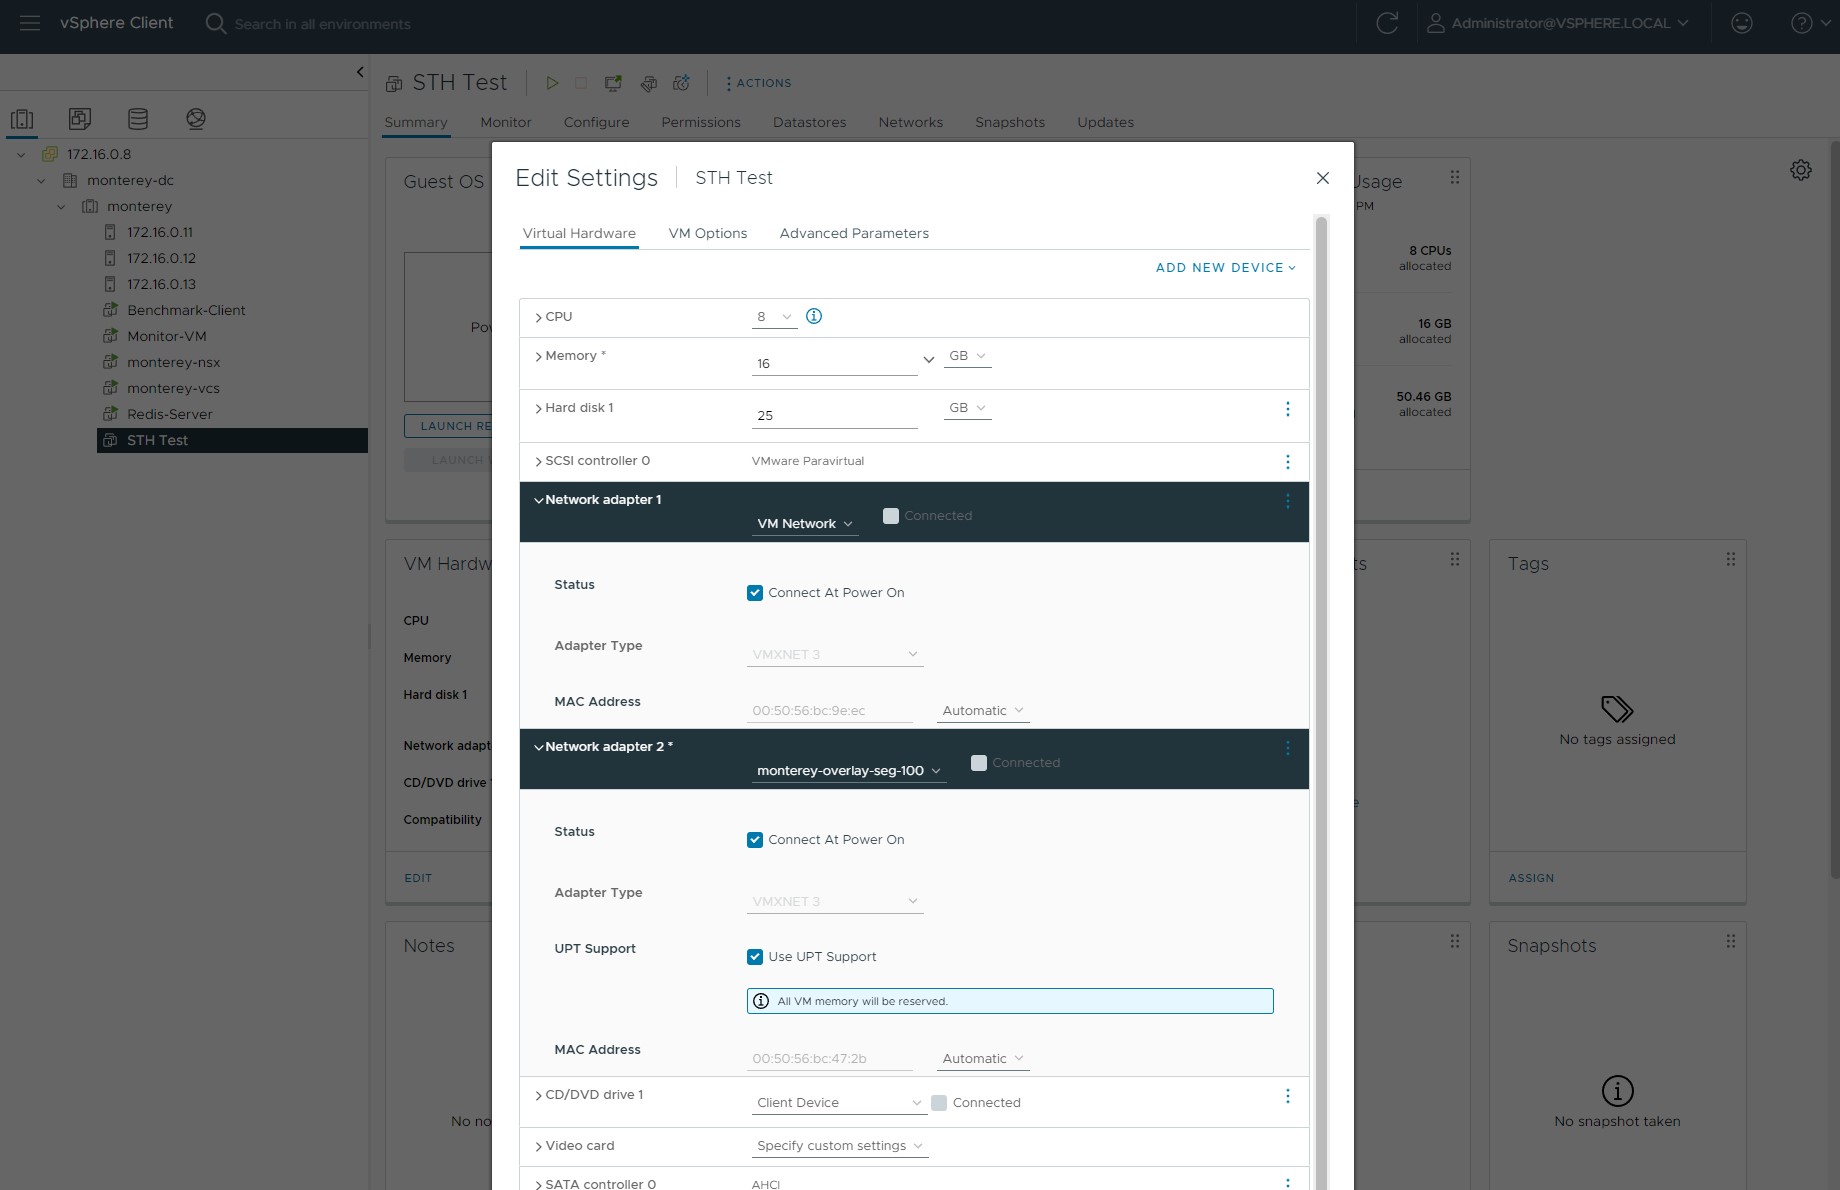Screen dimensions: 1840x1190
Task: Switch to VM Options tab
Action: pyautogui.click(x=707, y=233)
